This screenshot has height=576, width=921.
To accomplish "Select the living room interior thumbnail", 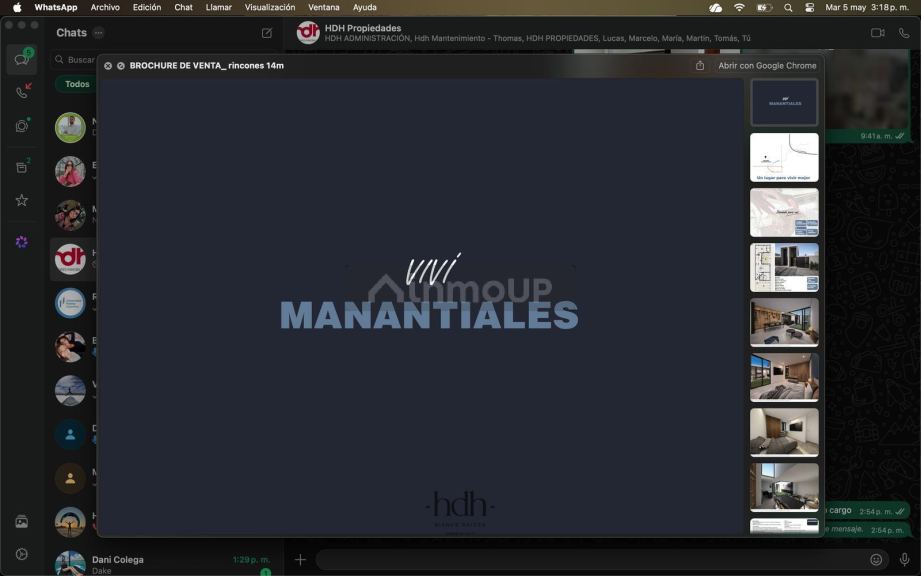I will click(x=784, y=322).
